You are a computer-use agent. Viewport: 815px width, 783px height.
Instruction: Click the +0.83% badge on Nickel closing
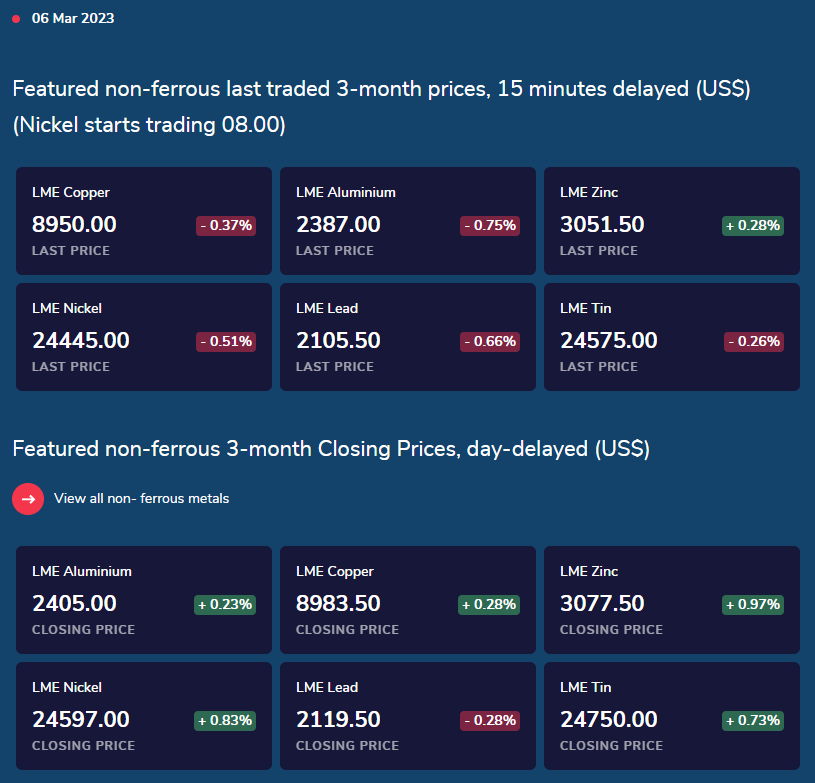pos(225,721)
